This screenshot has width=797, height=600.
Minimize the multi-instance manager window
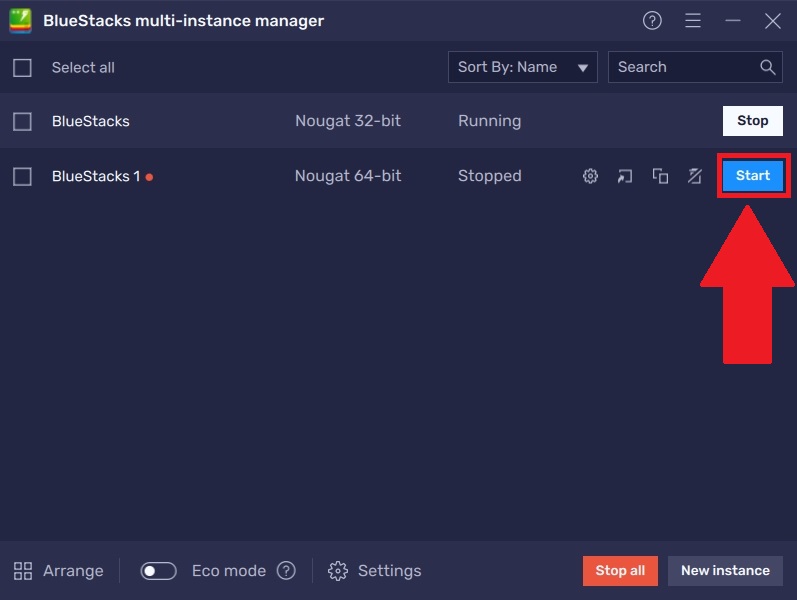pos(732,21)
